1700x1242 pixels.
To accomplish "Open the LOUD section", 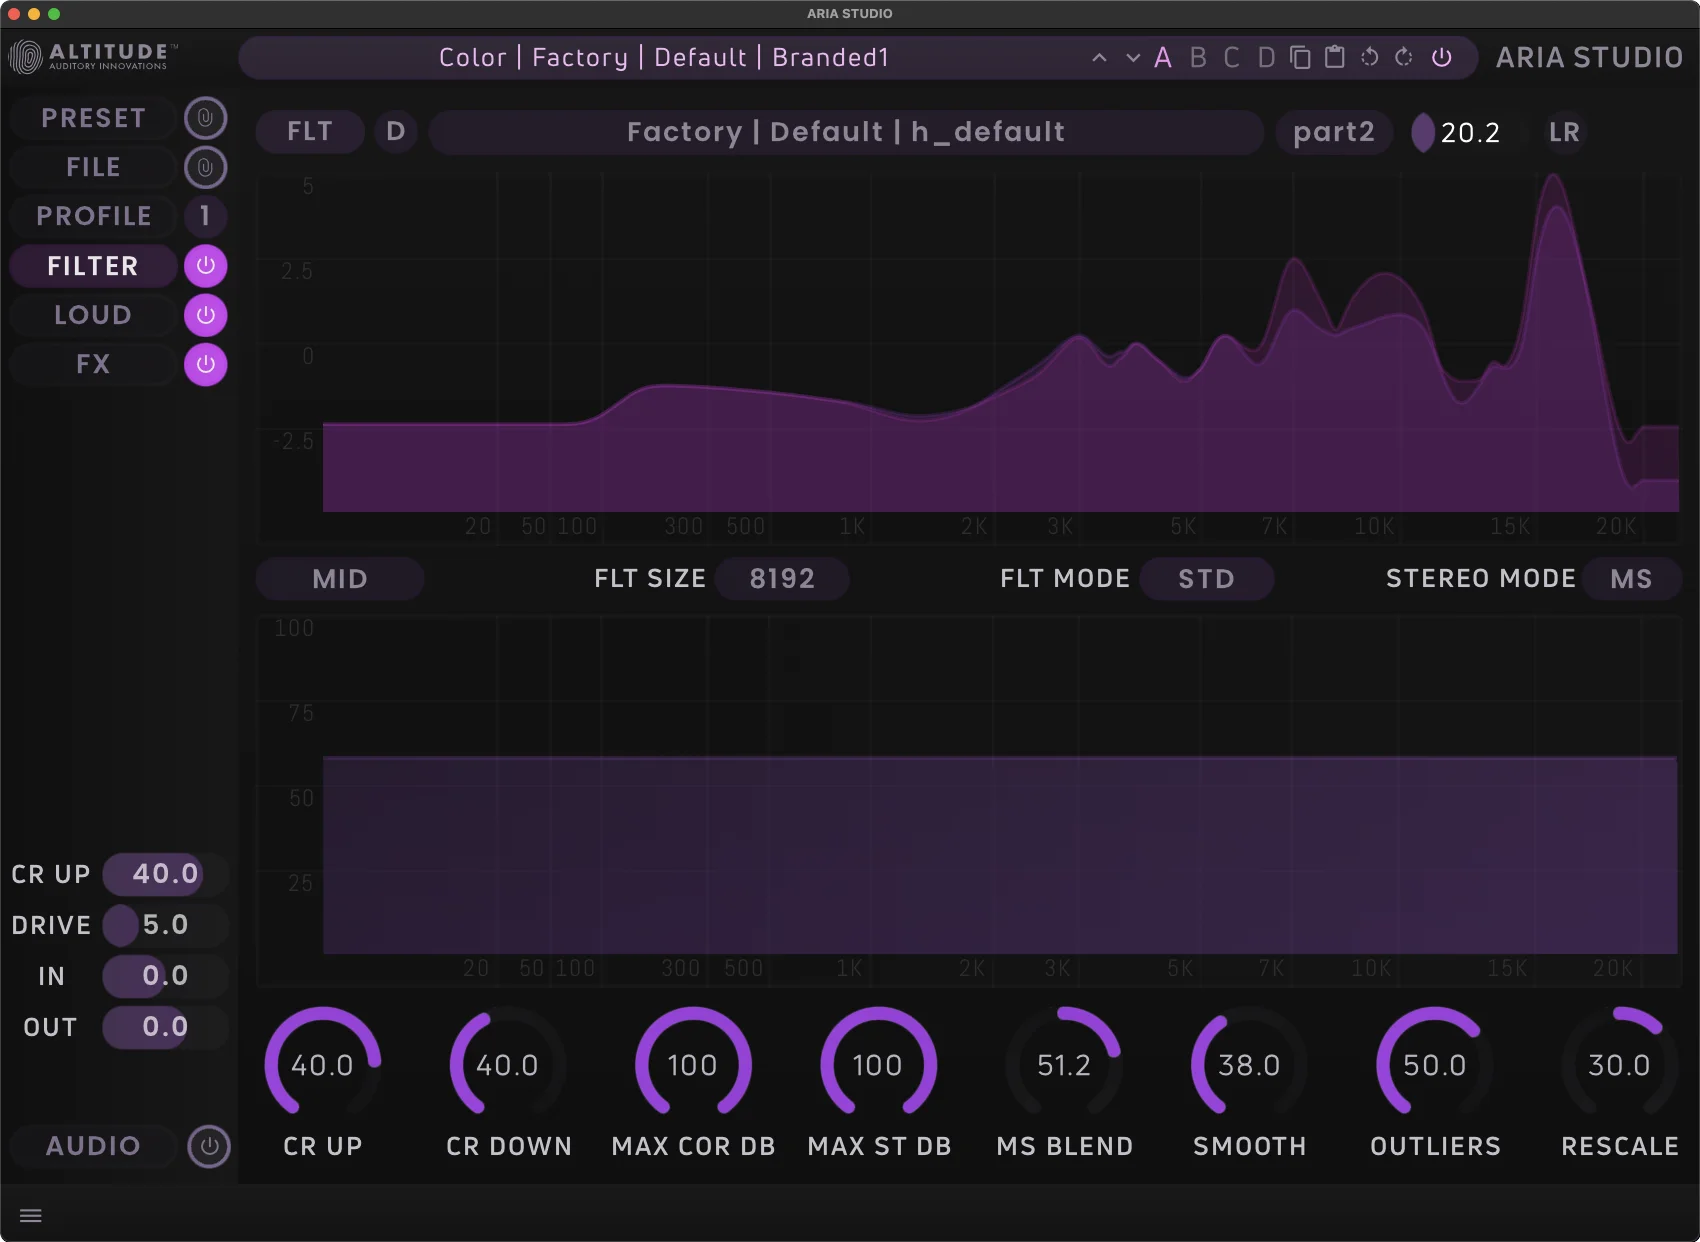I will point(93,315).
